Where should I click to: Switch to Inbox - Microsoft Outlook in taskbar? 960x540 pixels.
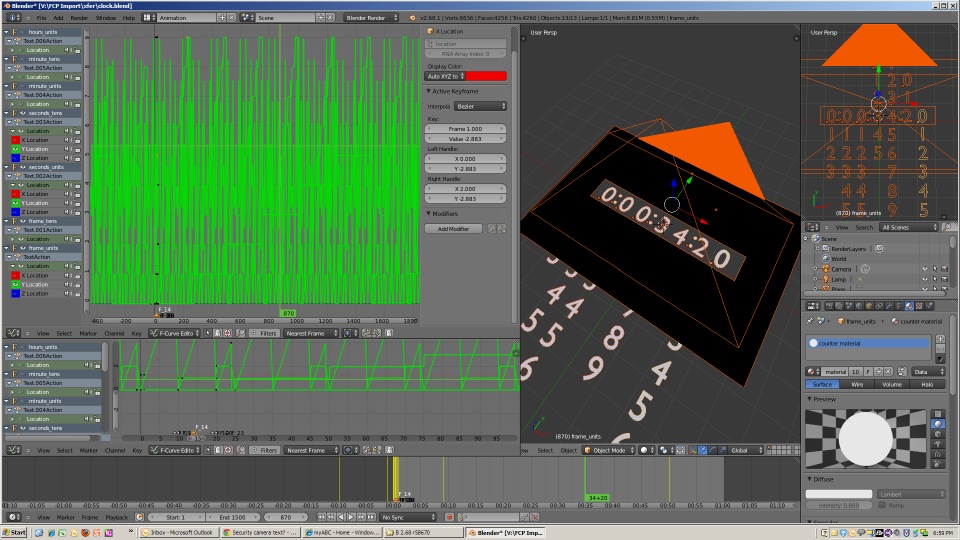(x=178, y=533)
